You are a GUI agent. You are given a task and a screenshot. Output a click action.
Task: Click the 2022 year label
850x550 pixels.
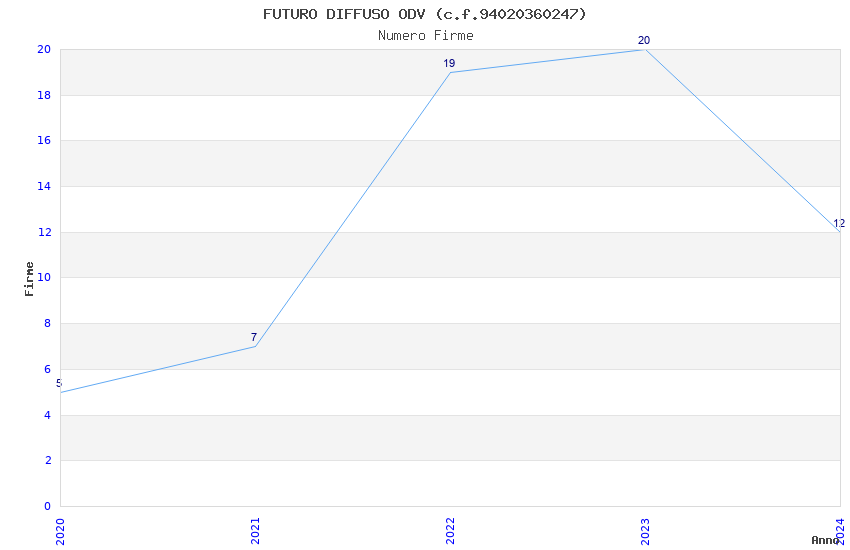coord(450,530)
